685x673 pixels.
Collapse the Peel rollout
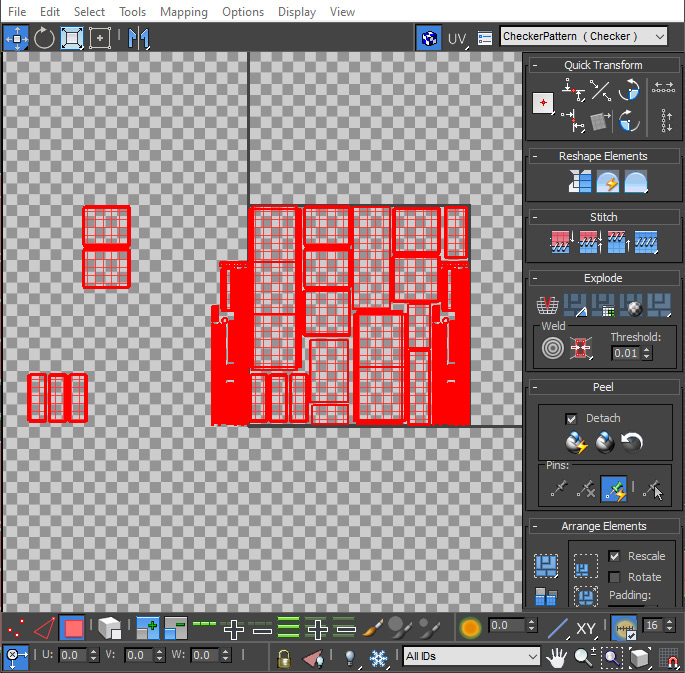tap(535, 387)
